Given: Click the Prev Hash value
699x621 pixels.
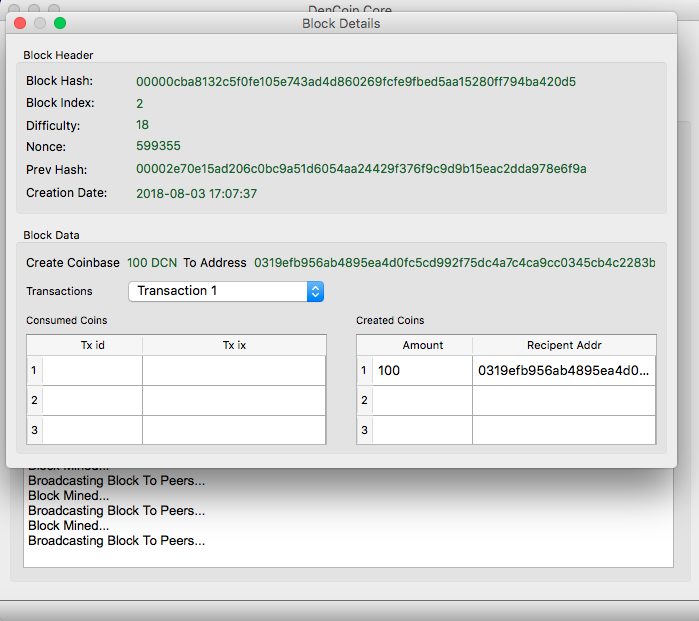Looking at the screenshot, I should pos(361,169).
